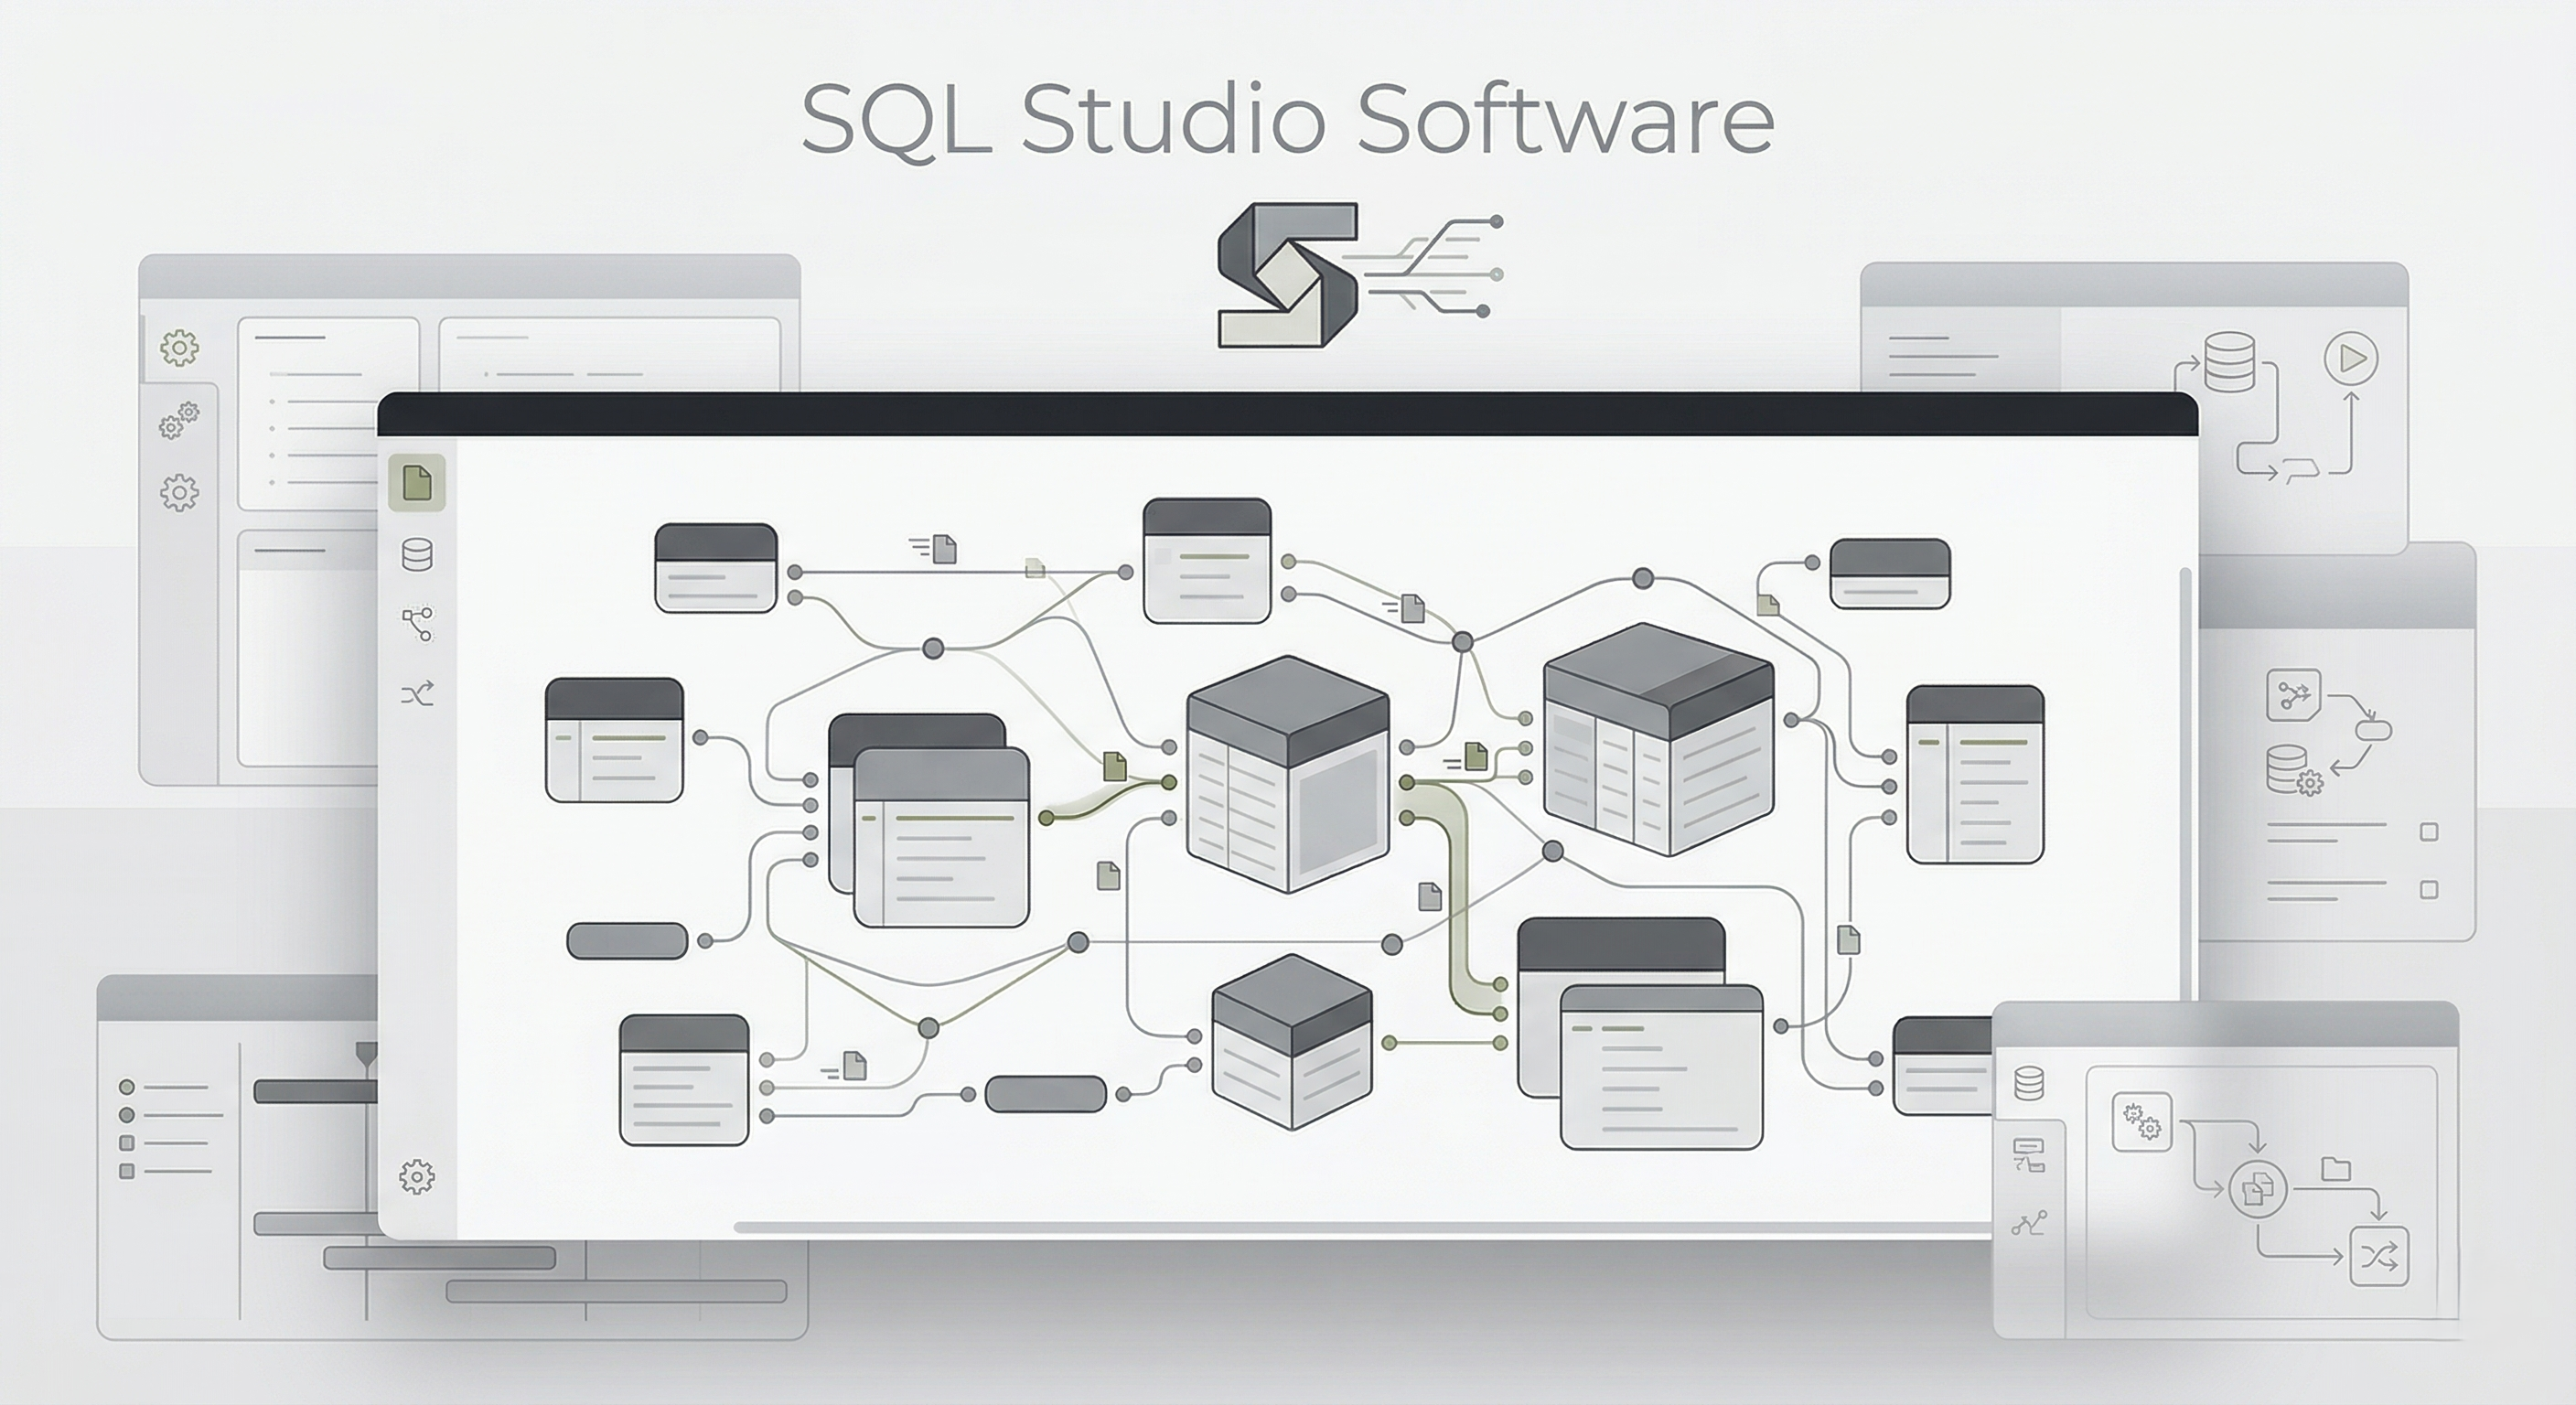Tick the lower checkbox in right panel
This screenshot has height=1405, width=2576.
coord(2428,889)
